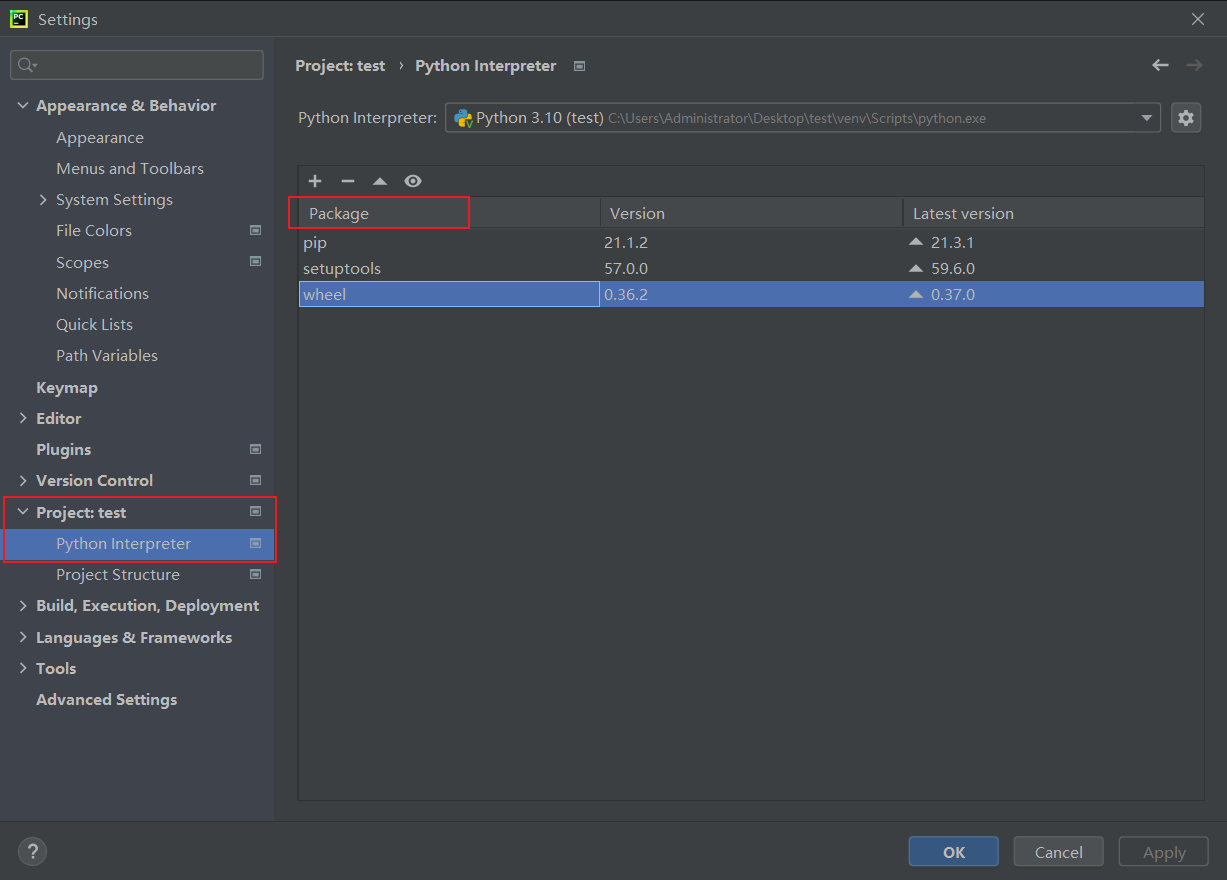Image resolution: width=1227 pixels, height=880 pixels.
Task: Click project icon next to Project: test
Action: point(255,511)
